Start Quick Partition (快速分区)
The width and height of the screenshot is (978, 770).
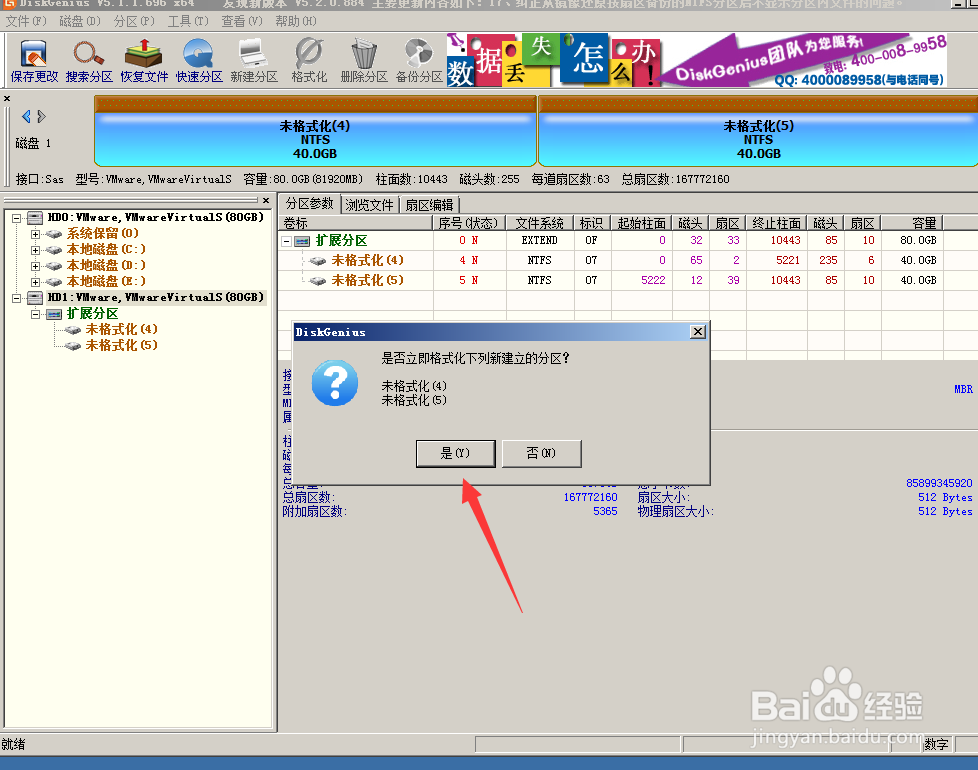[199, 60]
